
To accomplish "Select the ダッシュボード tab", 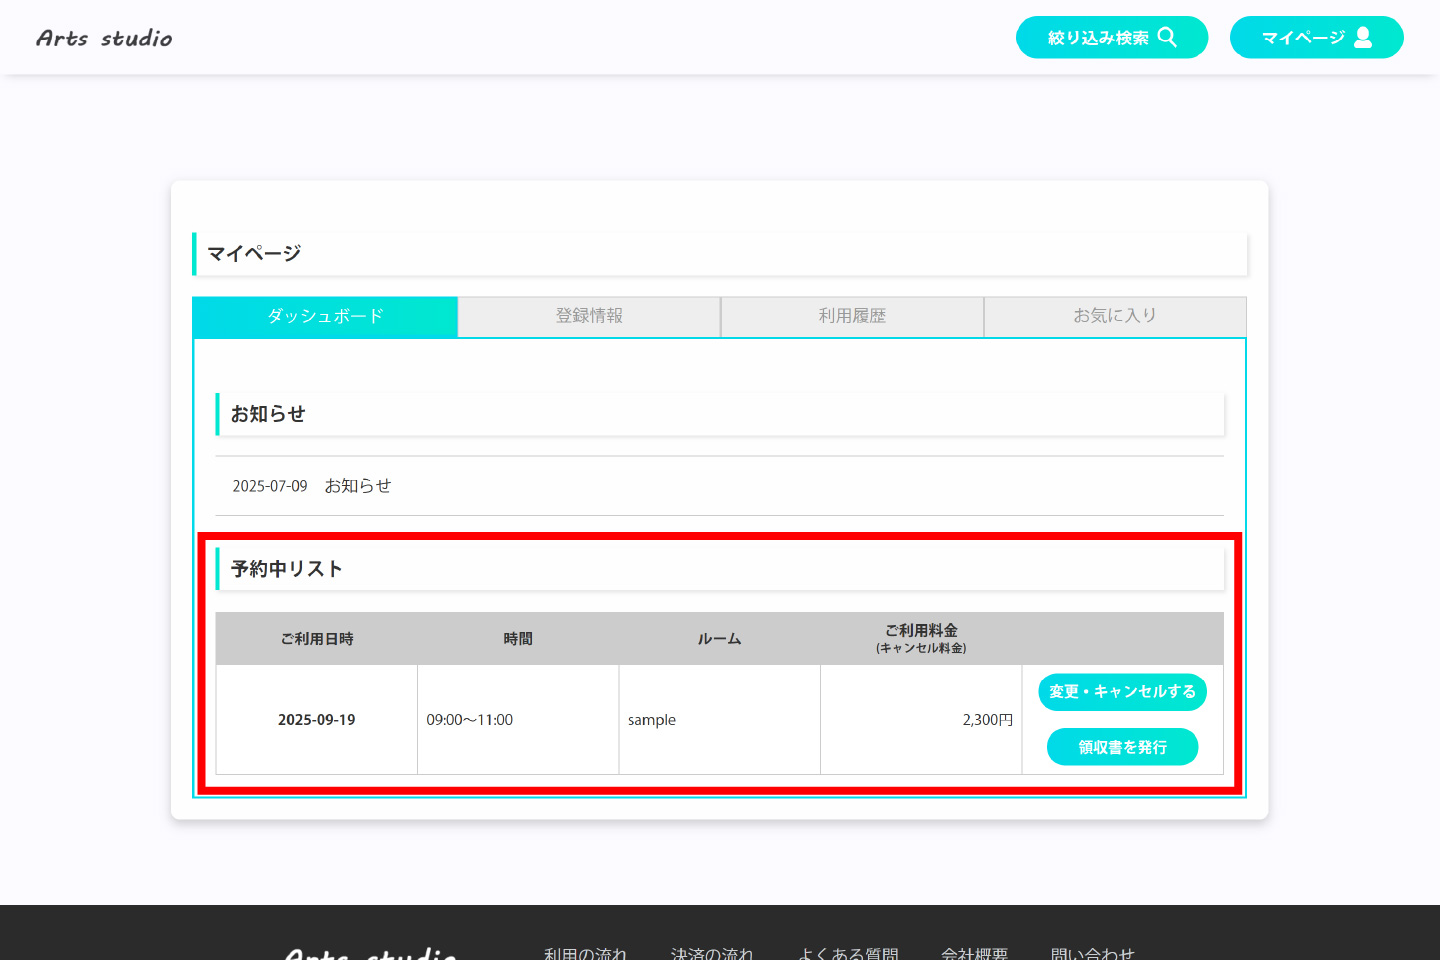I will click(325, 316).
